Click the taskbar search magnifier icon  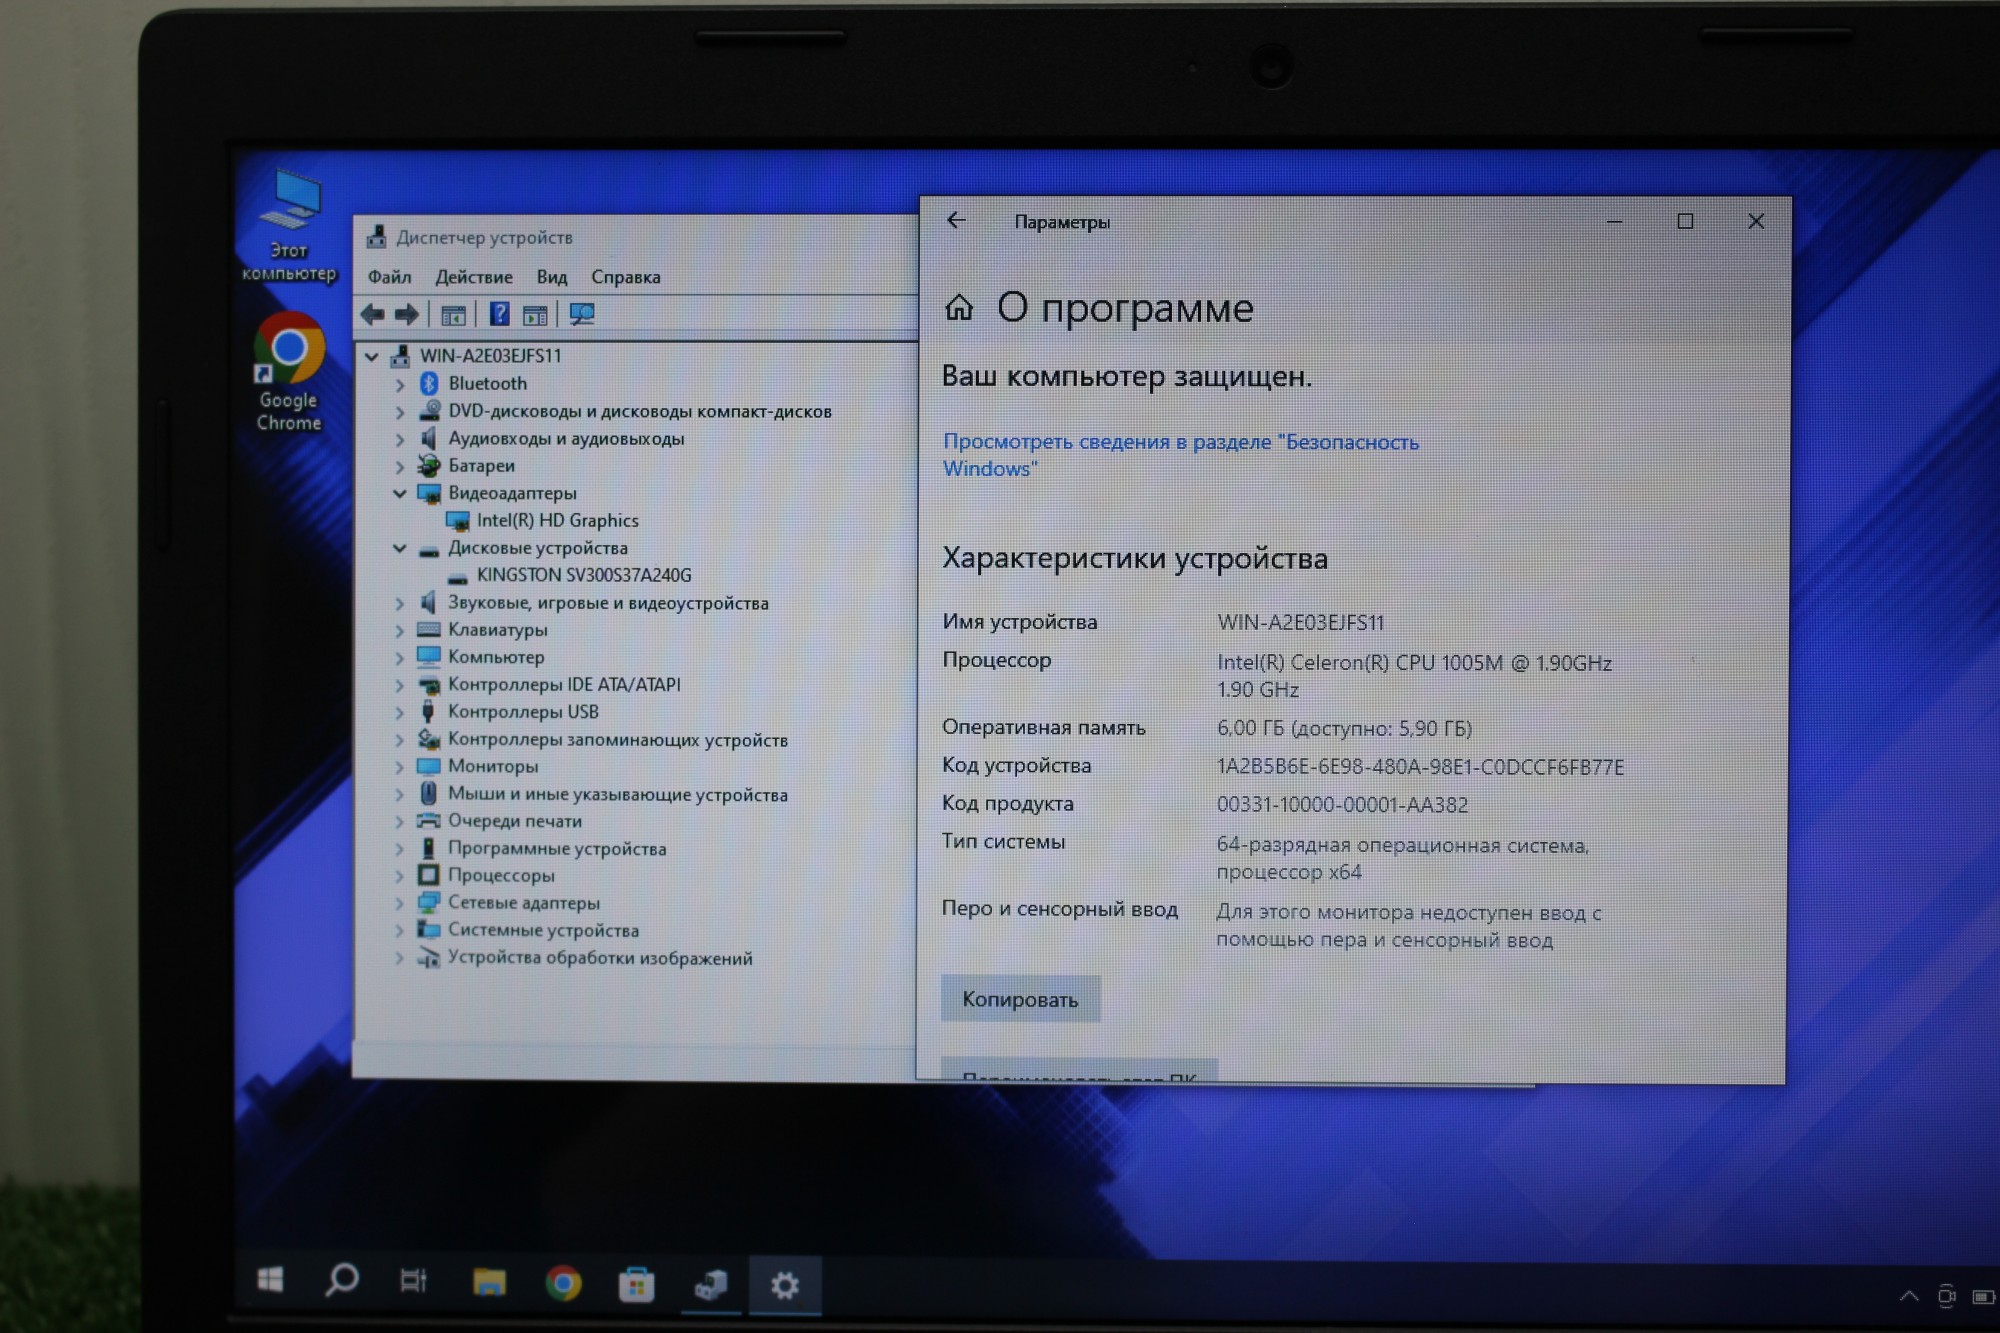click(342, 1280)
